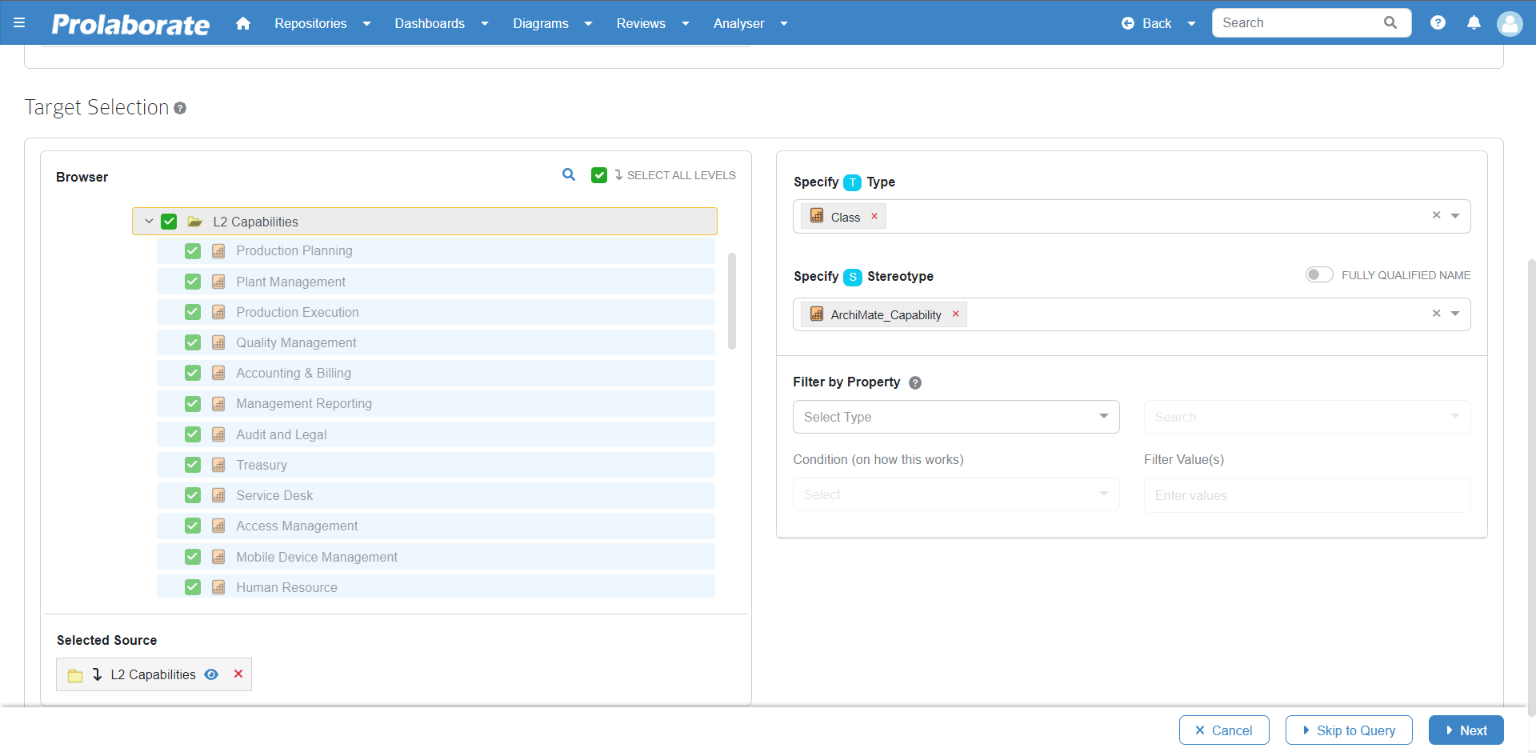Viewport: 1536px width, 753px height.
Task: Enable the Fully Qualified Name toggle
Action: (x=1319, y=274)
